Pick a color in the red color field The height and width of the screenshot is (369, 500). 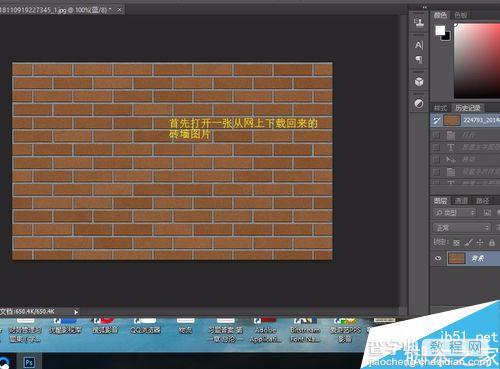(x=477, y=61)
